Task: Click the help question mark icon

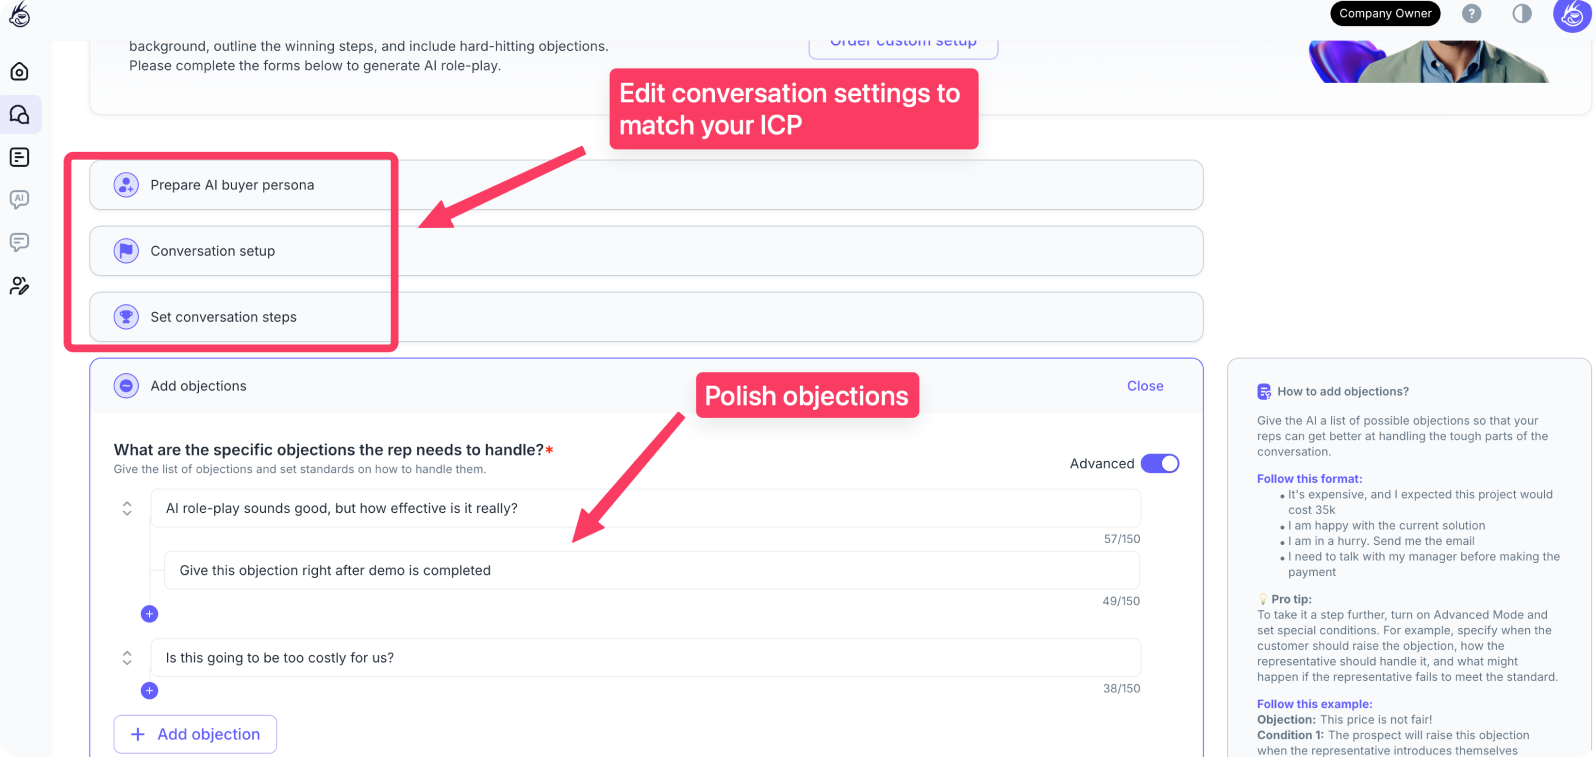Action: 1471,14
